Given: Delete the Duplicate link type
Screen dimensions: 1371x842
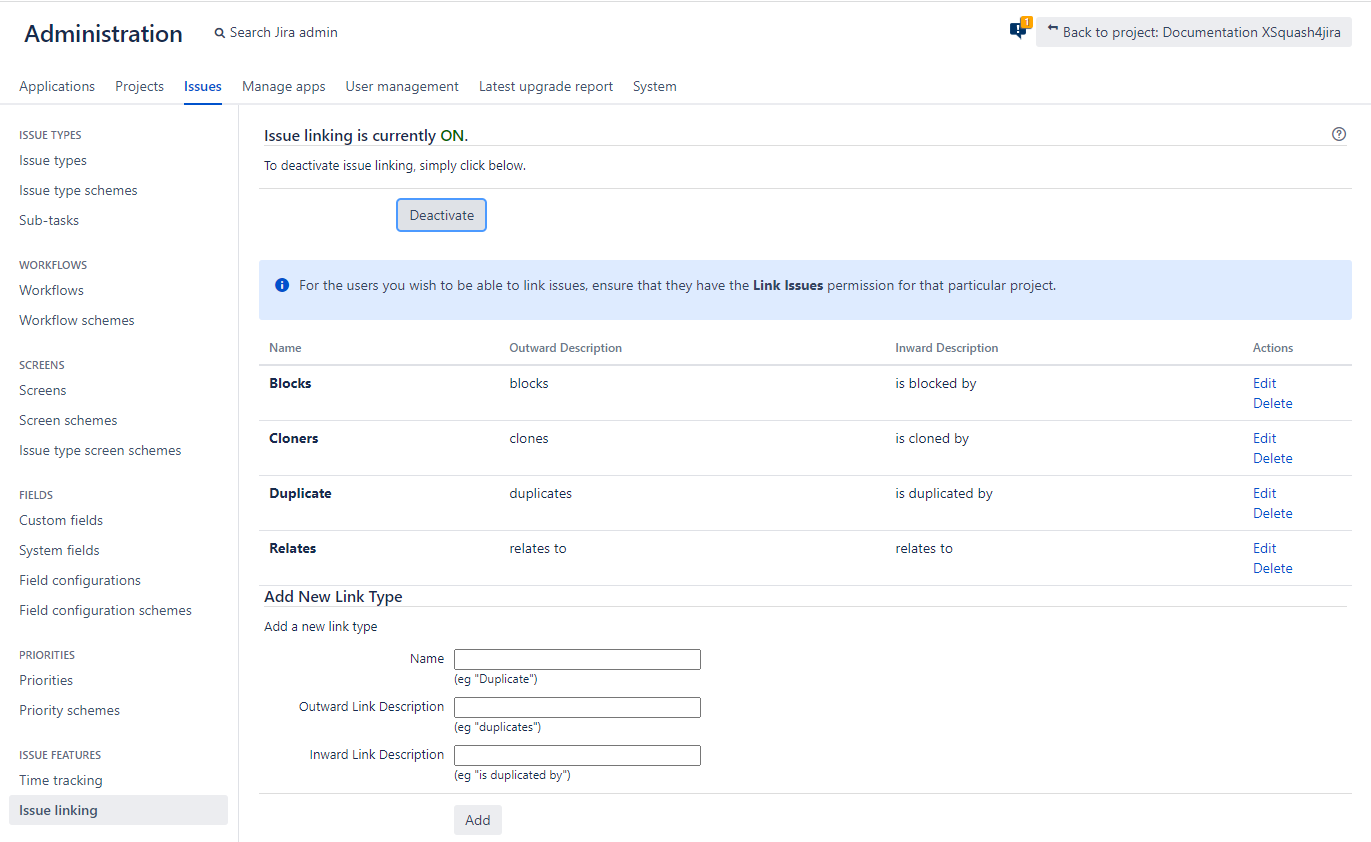Looking at the screenshot, I should 1272,513.
